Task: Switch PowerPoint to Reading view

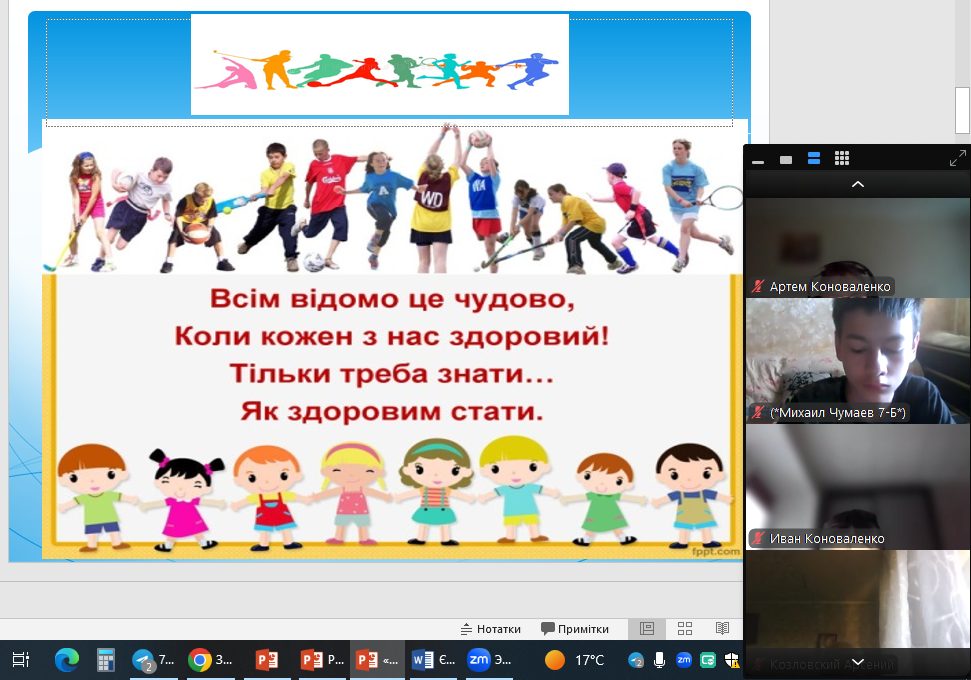Action: tap(722, 629)
